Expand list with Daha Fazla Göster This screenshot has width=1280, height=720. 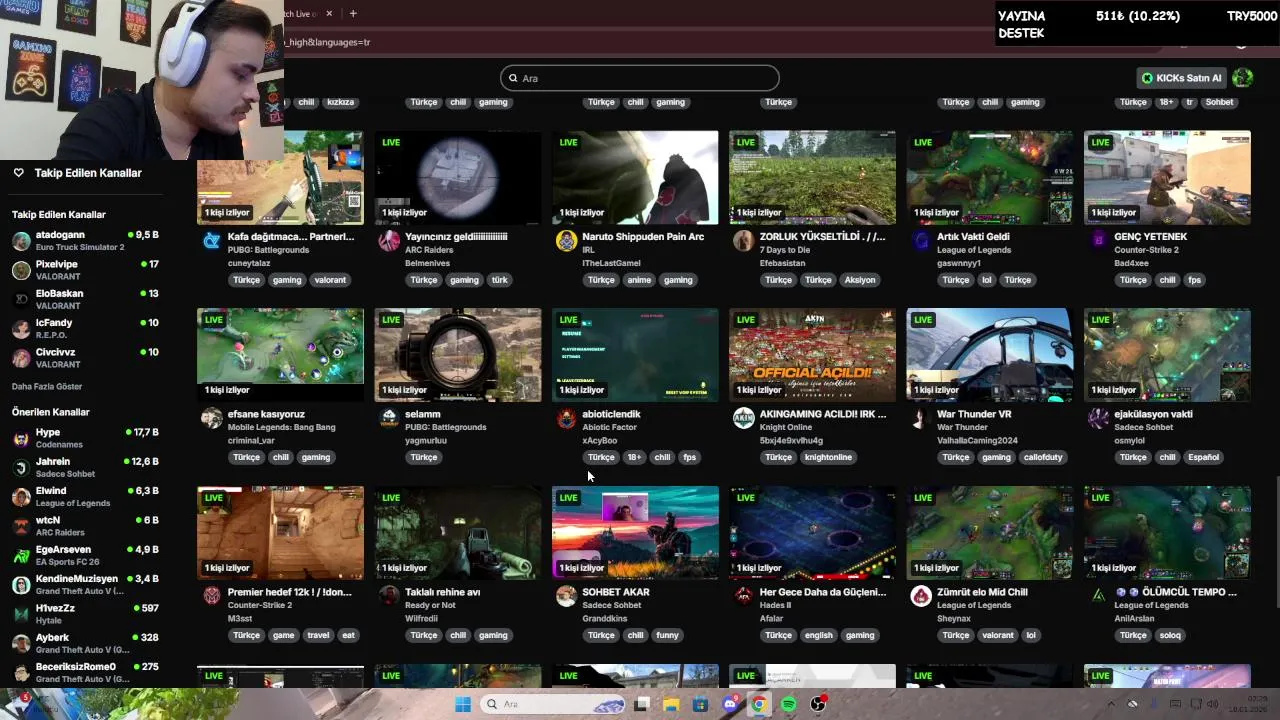point(47,386)
